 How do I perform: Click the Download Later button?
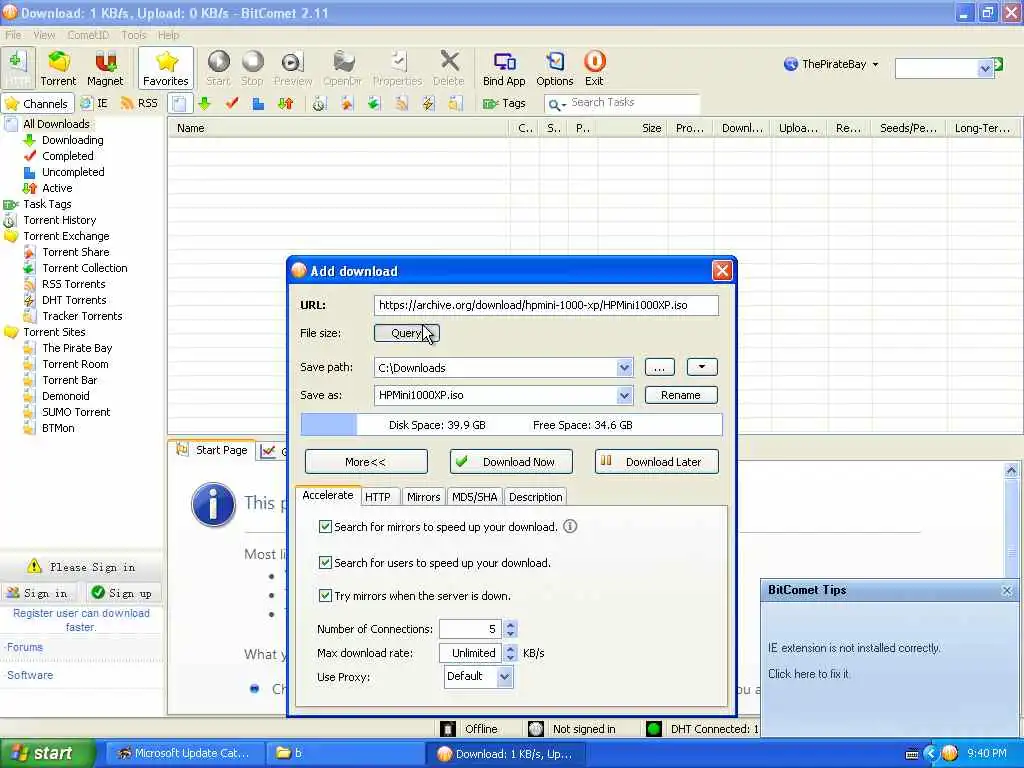pos(656,462)
